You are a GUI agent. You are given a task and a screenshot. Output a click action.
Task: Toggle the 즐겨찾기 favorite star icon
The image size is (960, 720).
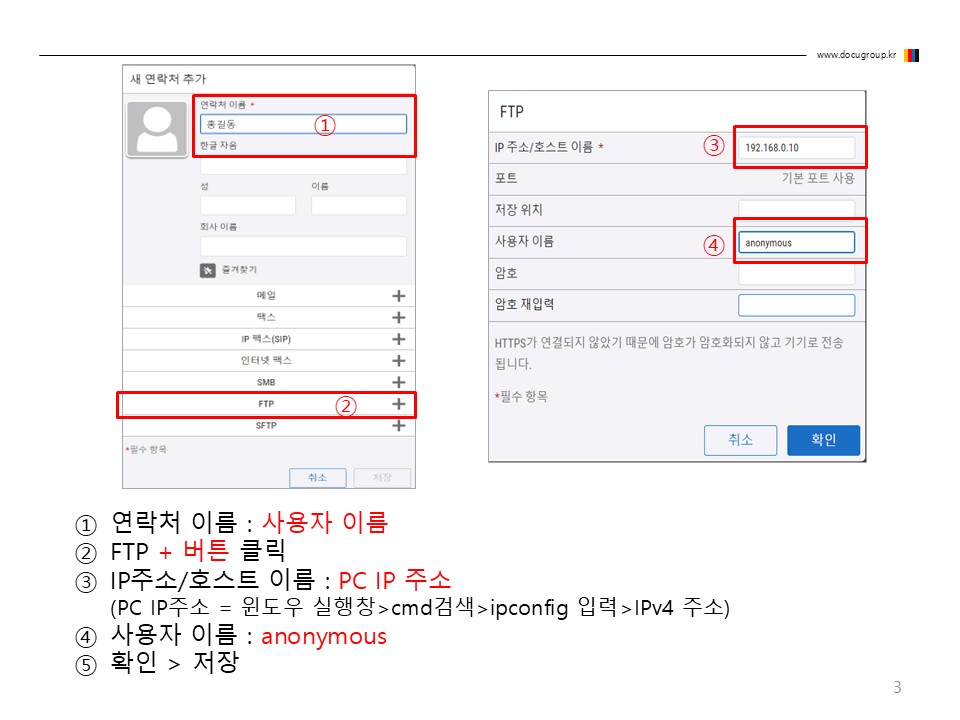(208, 270)
